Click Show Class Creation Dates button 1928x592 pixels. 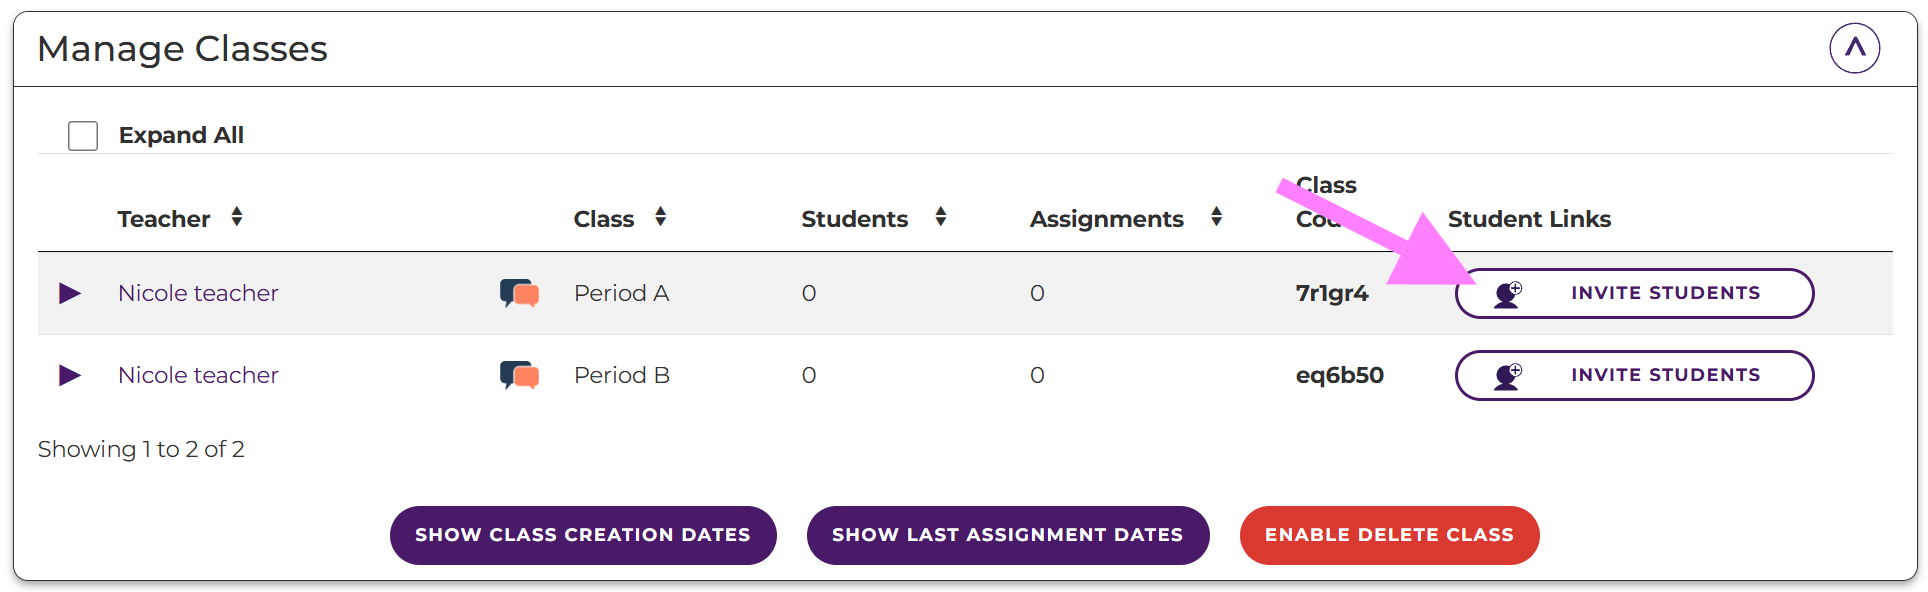click(x=583, y=535)
